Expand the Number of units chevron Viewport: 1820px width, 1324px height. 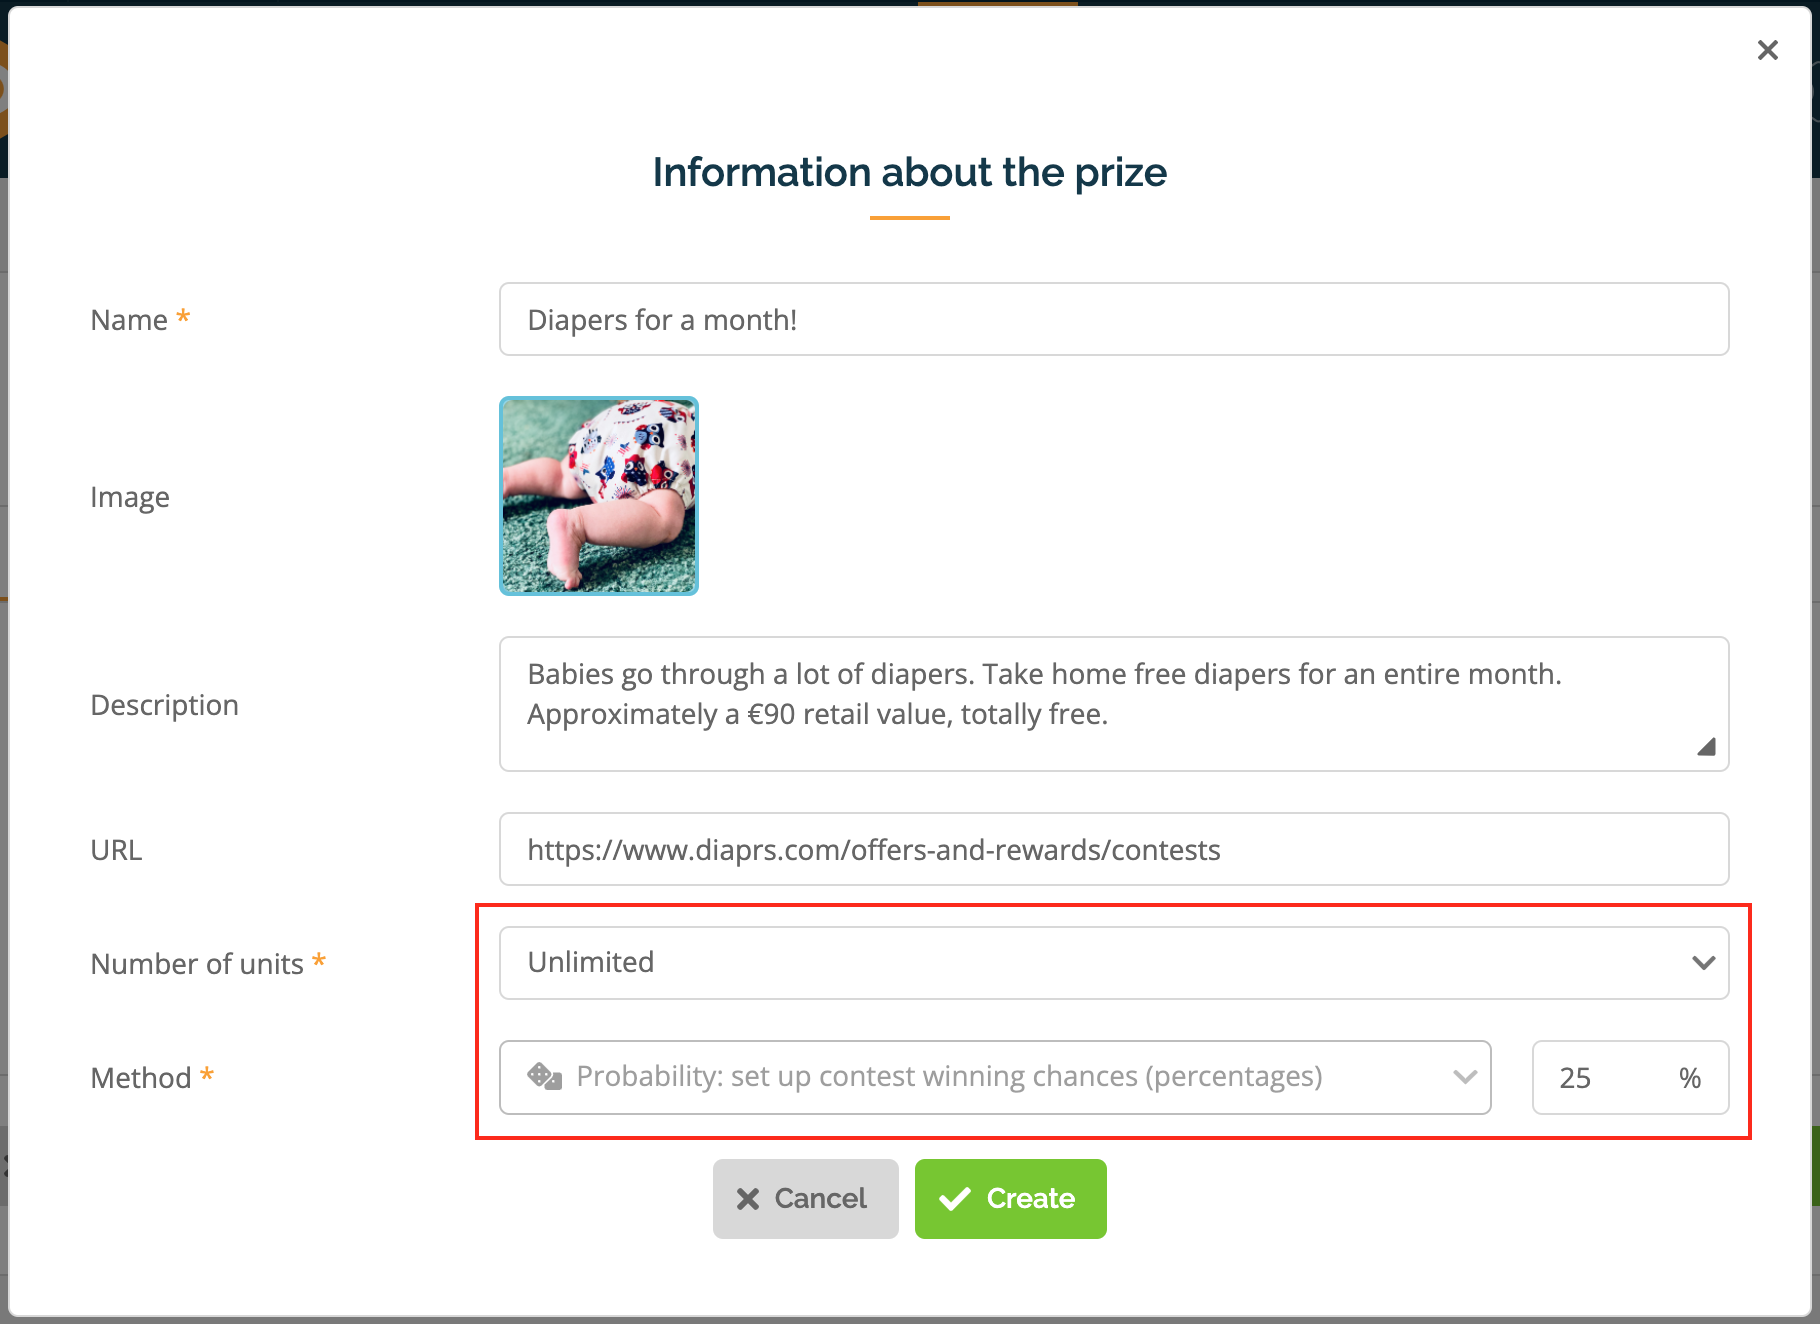pyautogui.click(x=1703, y=963)
